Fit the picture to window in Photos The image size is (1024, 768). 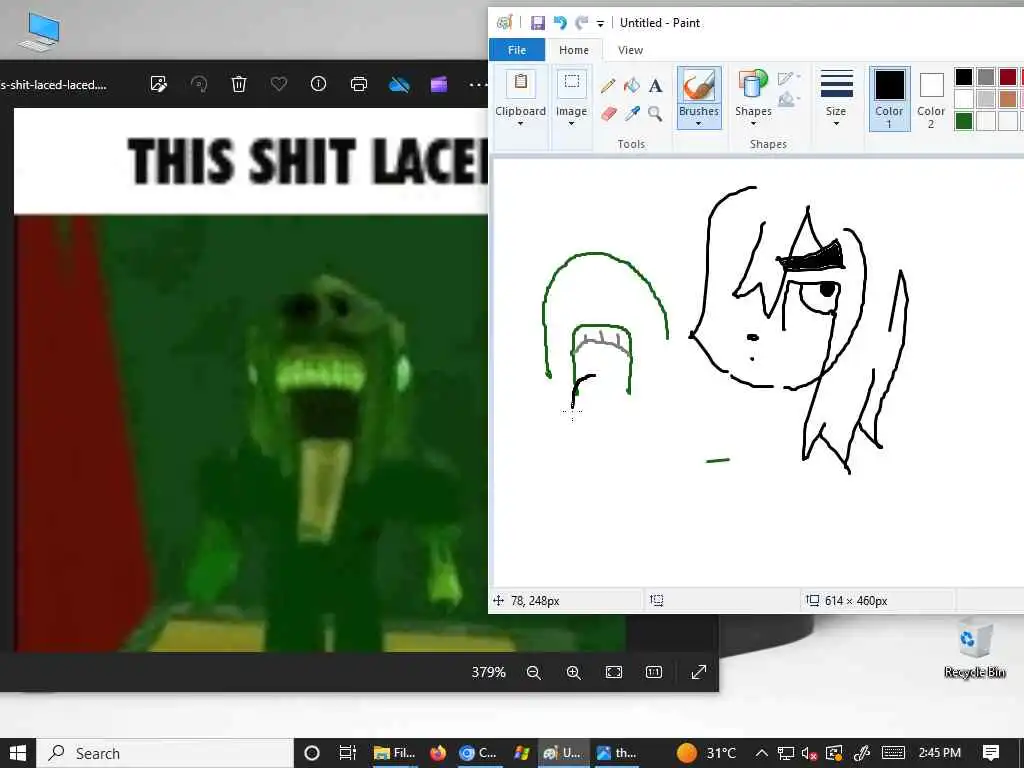point(614,673)
